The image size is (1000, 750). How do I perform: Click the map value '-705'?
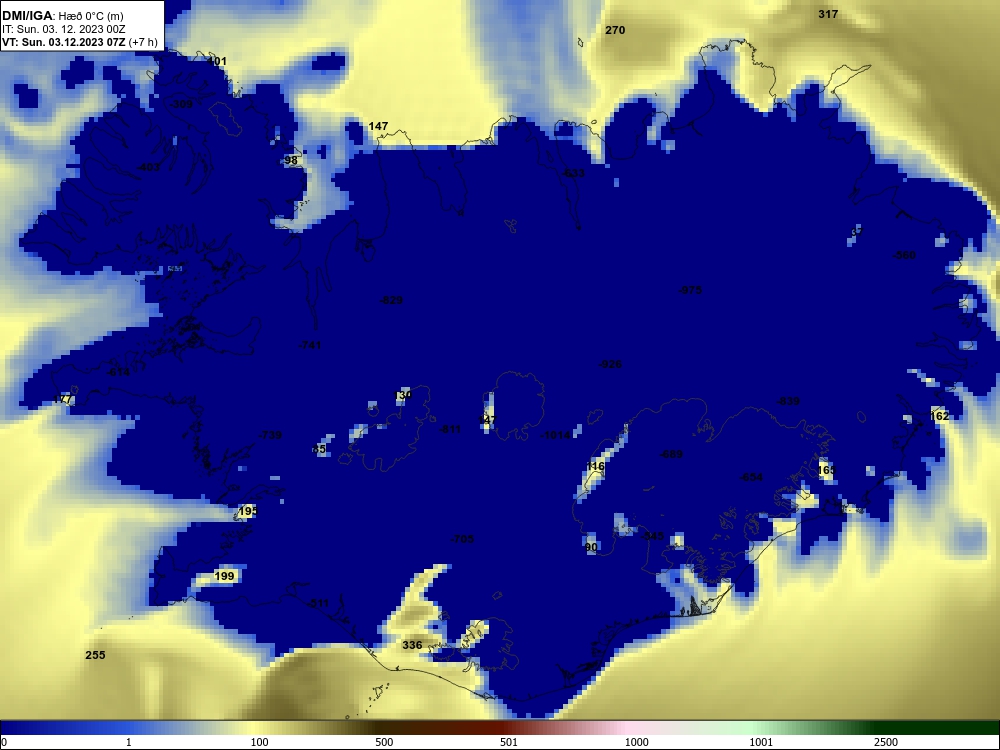tap(462, 539)
